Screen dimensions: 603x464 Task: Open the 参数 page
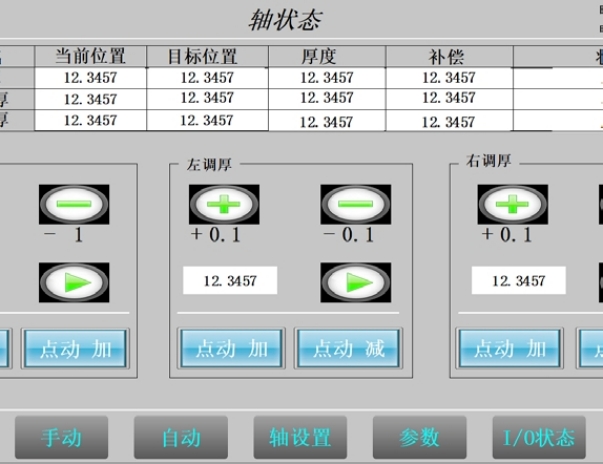[420, 437]
